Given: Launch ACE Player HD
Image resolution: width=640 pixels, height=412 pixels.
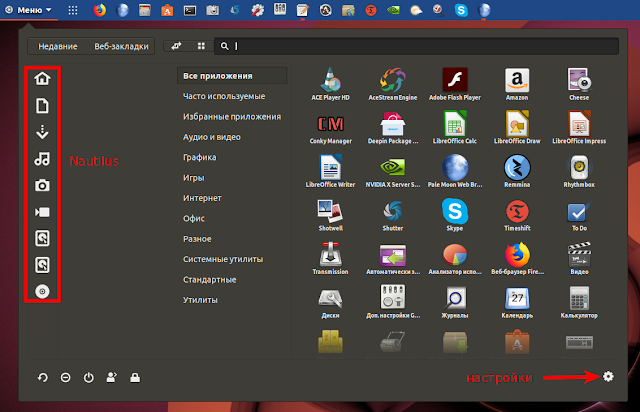Looking at the screenshot, I should [x=331, y=85].
